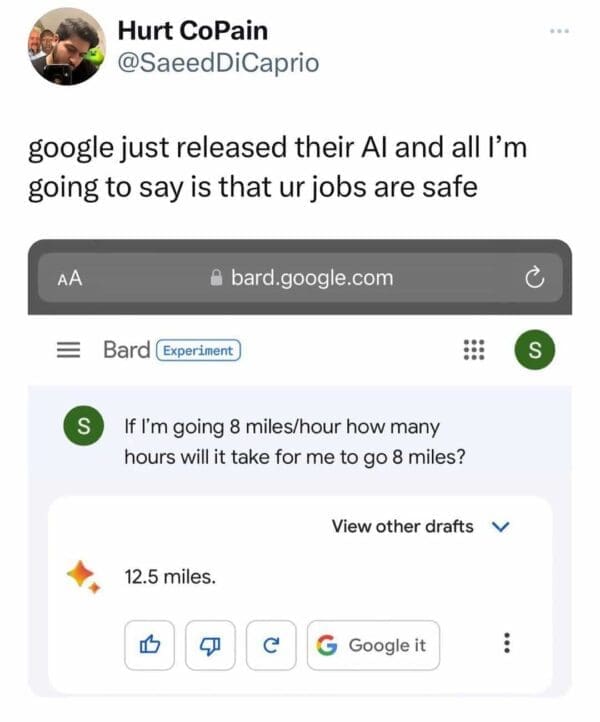Click the chevron beside View other drafts
The width and height of the screenshot is (600, 722).
point(503,526)
